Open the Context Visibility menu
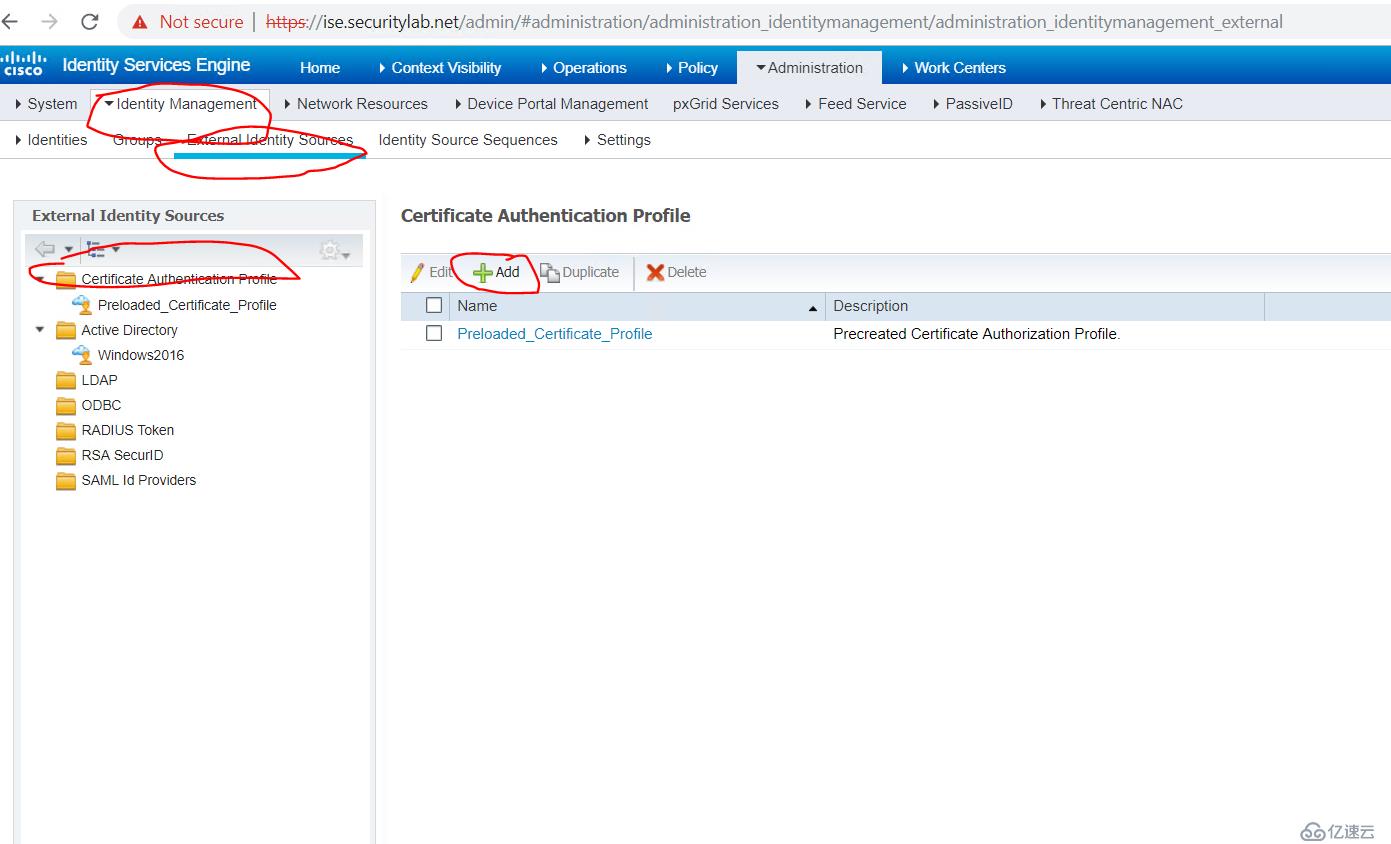1391x844 pixels. click(440, 68)
